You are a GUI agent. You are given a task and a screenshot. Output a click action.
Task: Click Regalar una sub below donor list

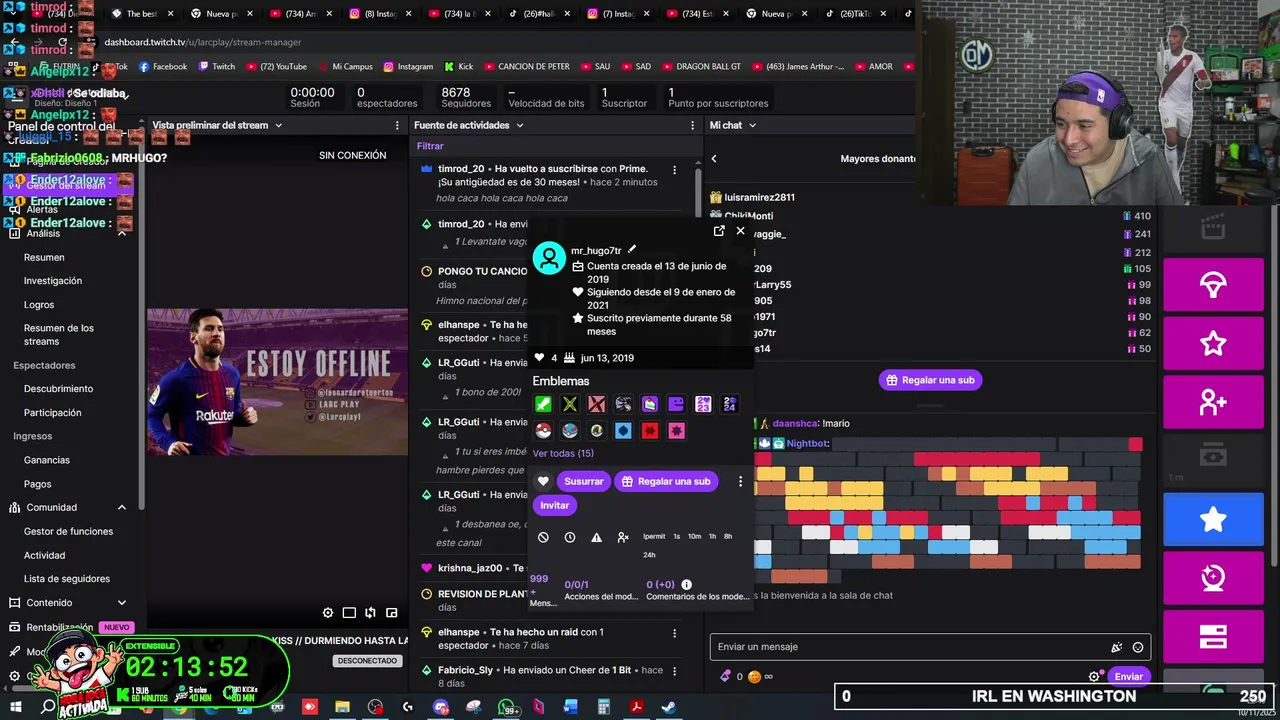(x=929, y=380)
